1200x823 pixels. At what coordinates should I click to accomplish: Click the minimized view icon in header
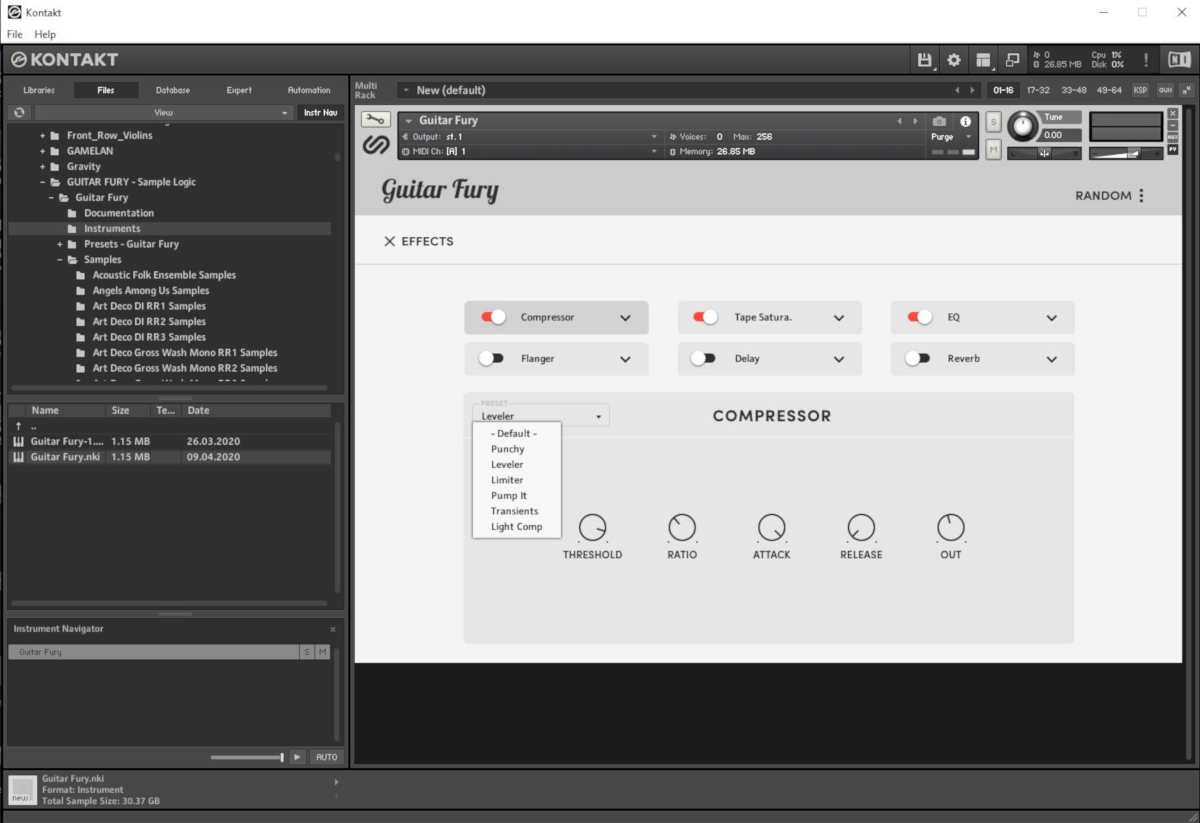click(1013, 60)
